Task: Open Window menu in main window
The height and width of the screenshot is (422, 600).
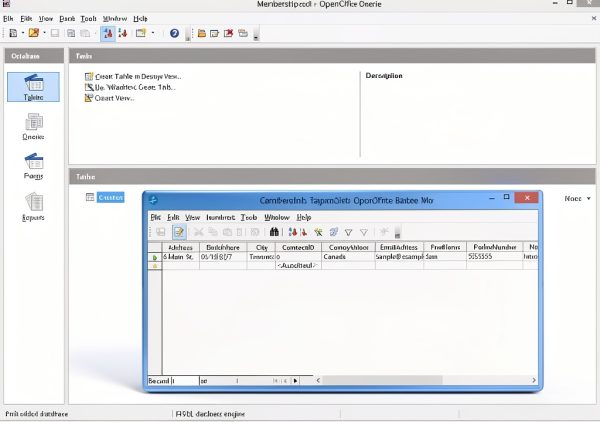Action: point(115,18)
